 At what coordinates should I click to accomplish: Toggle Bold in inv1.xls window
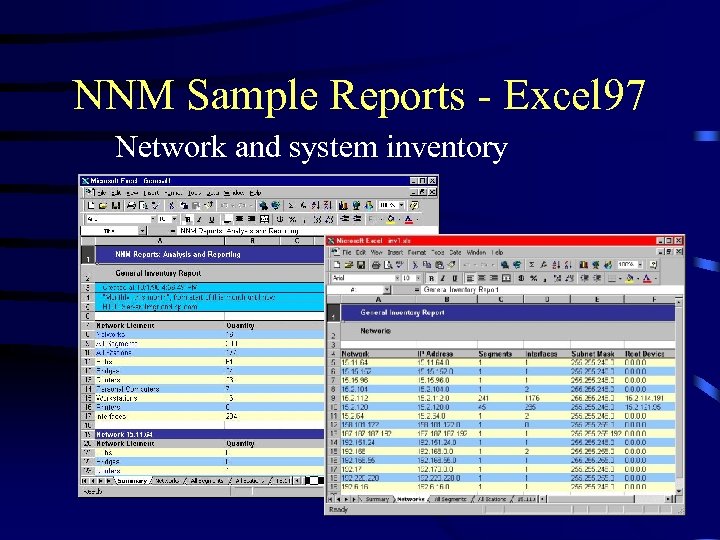coord(431,278)
